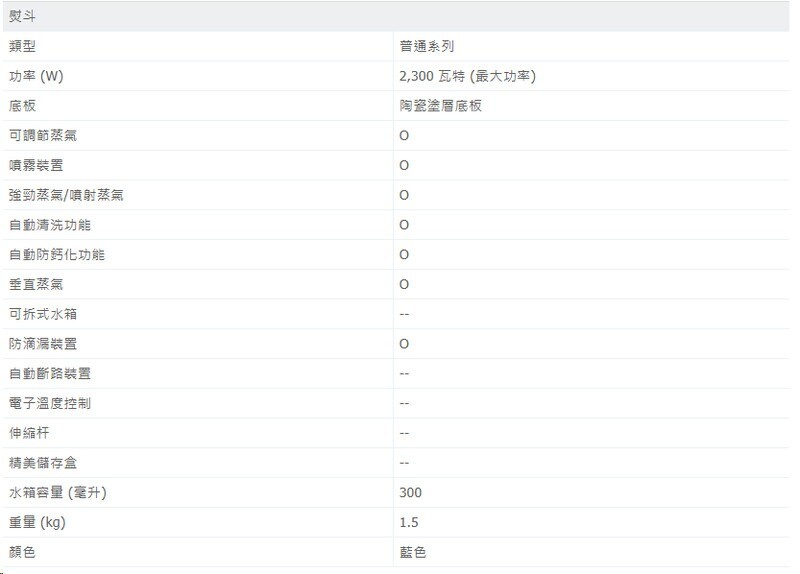Select the 防滴漏裝置 label

coord(42,344)
